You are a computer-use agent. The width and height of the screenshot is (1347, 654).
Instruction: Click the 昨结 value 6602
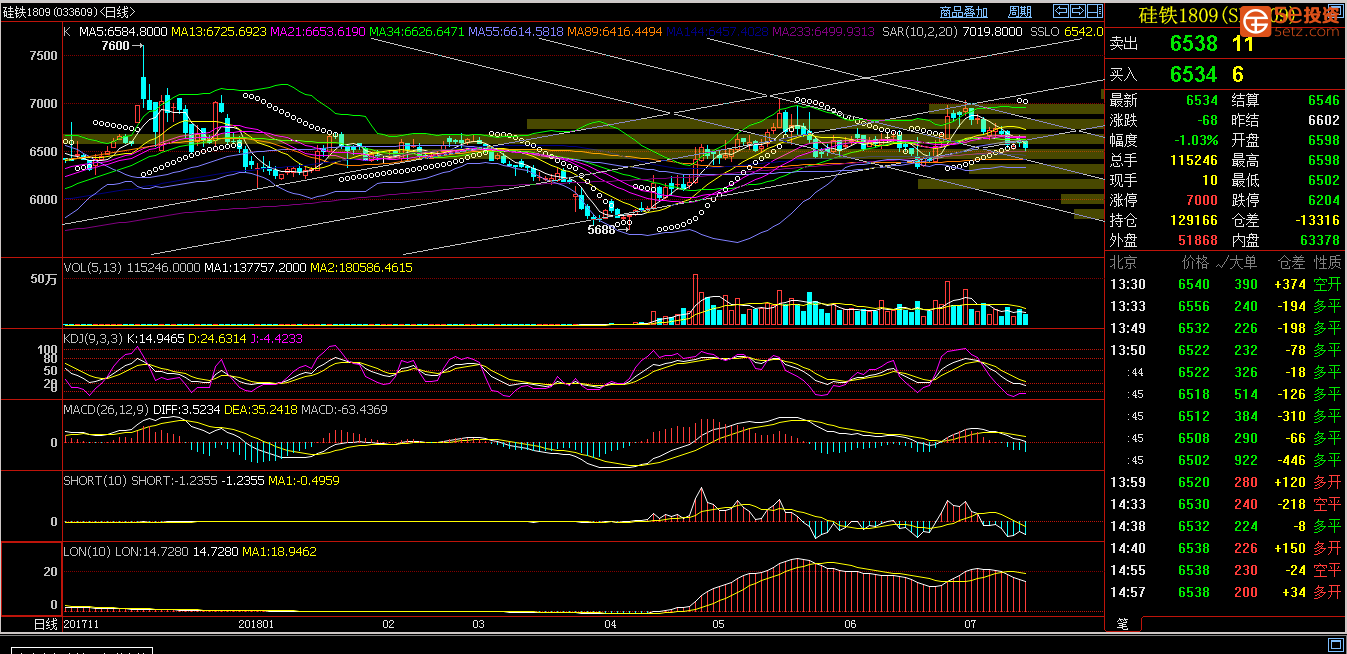click(x=1323, y=120)
